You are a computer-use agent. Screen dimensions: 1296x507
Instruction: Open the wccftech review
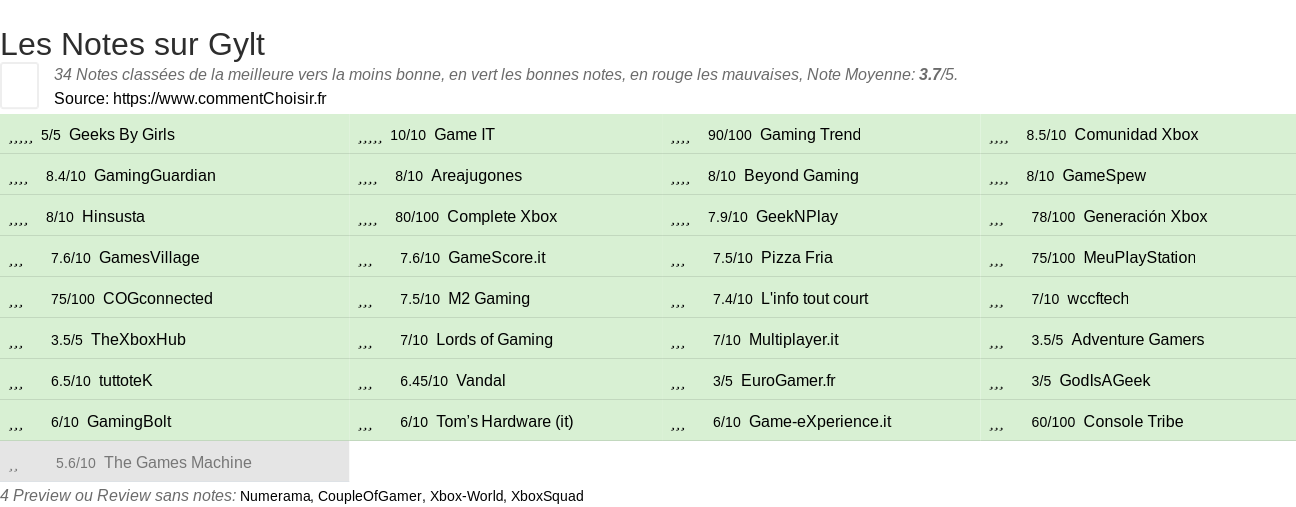point(1098,298)
